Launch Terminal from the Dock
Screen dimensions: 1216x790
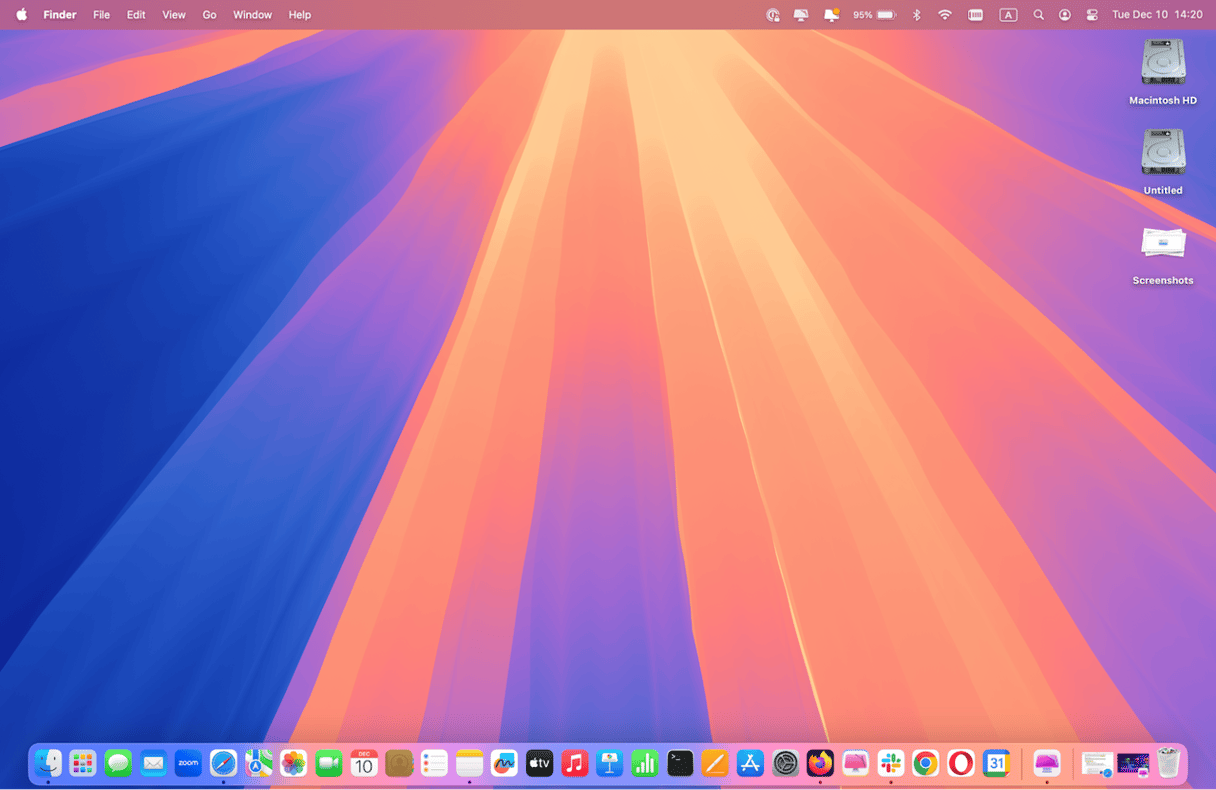click(x=680, y=764)
